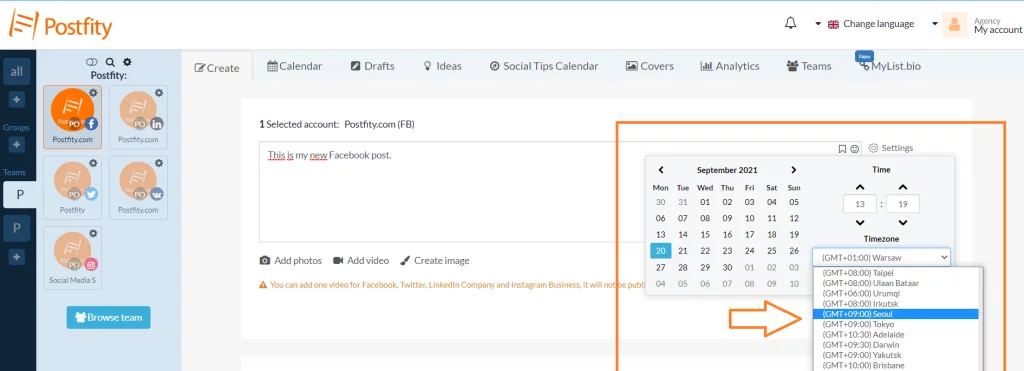This screenshot has width=1024, height=371.
Task: Open gear settings on Instagram account card
Action: point(93,233)
